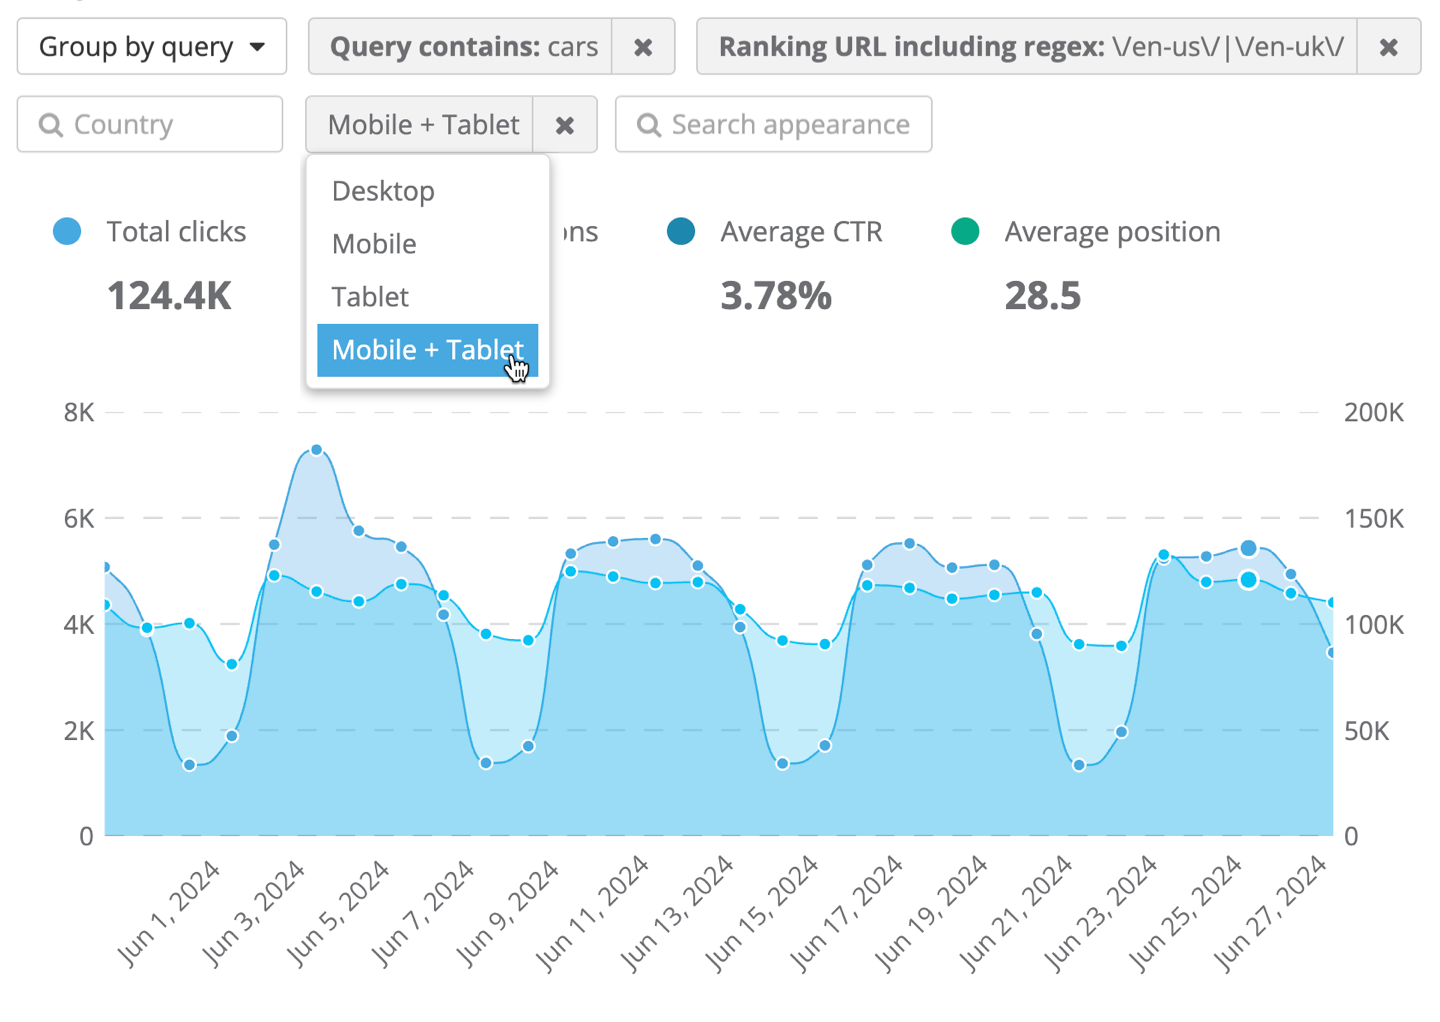Click the Jun 27, 2024 axis label

(x=1271, y=913)
